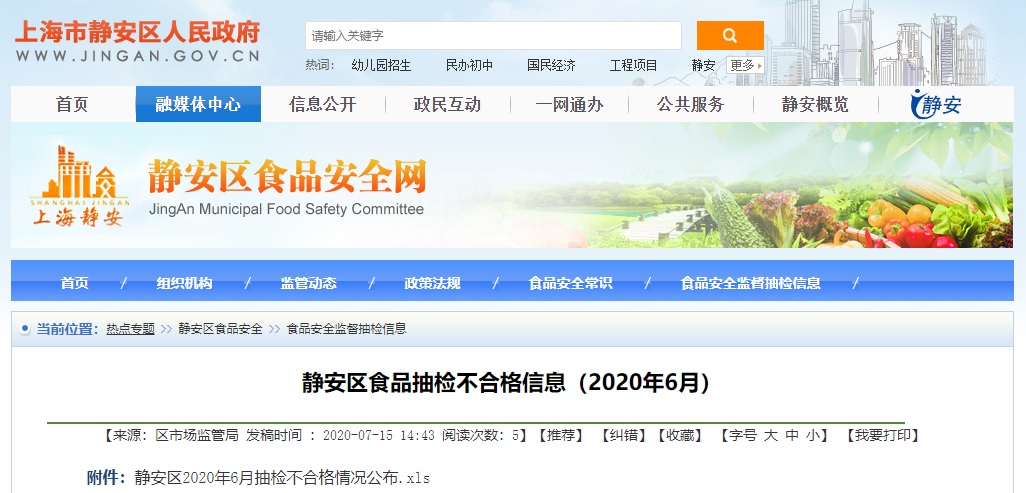
Task: Select 公共服务 in main navigation
Action: (x=690, y=104)
